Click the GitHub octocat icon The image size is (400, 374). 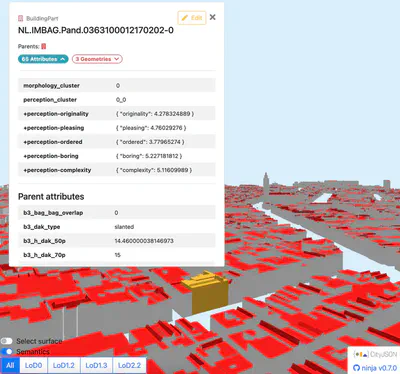(x=356, y=368)
